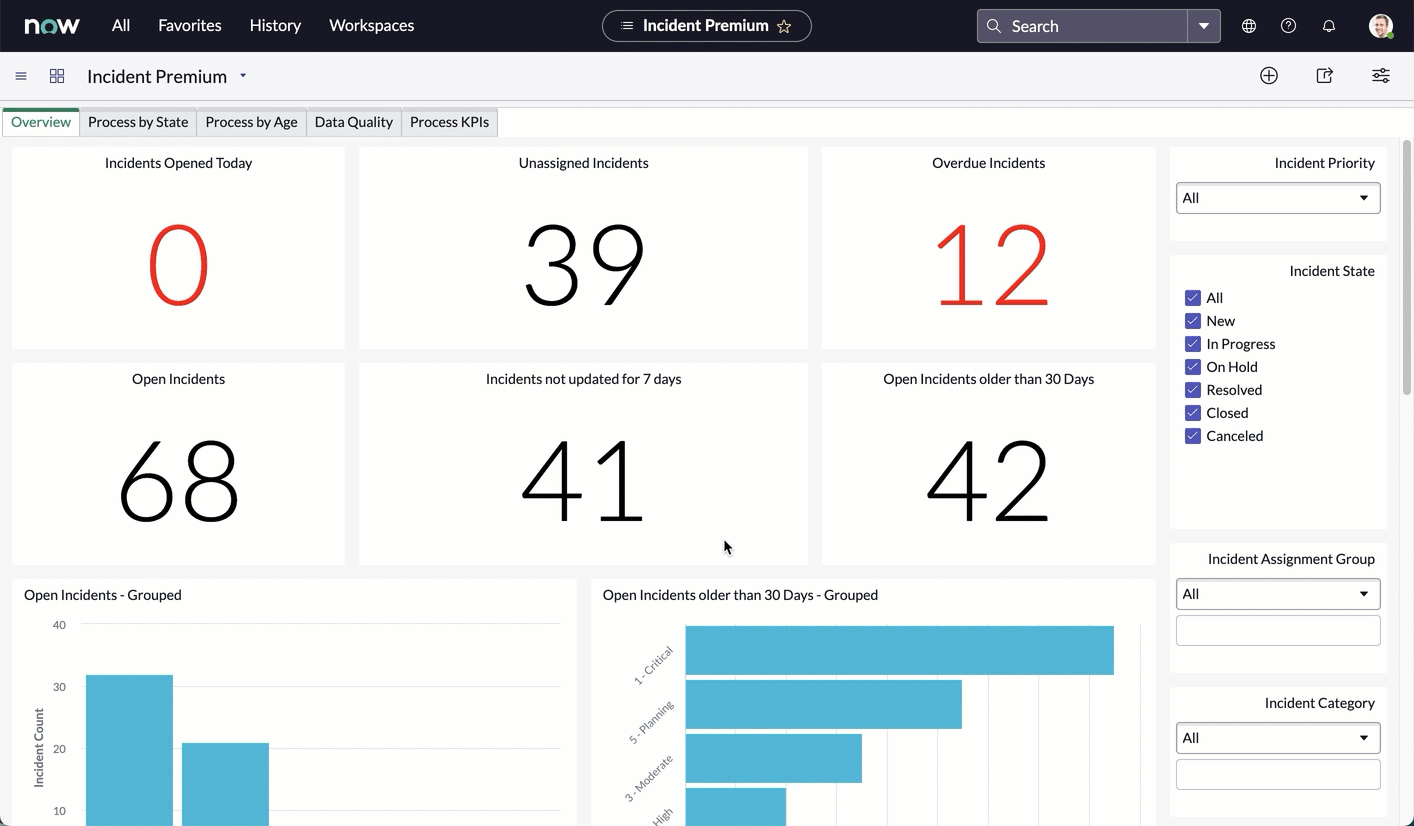The image size is (1414, 826).
Task: Uncheck the In Progress incident state
Action: click(1193, 344)
